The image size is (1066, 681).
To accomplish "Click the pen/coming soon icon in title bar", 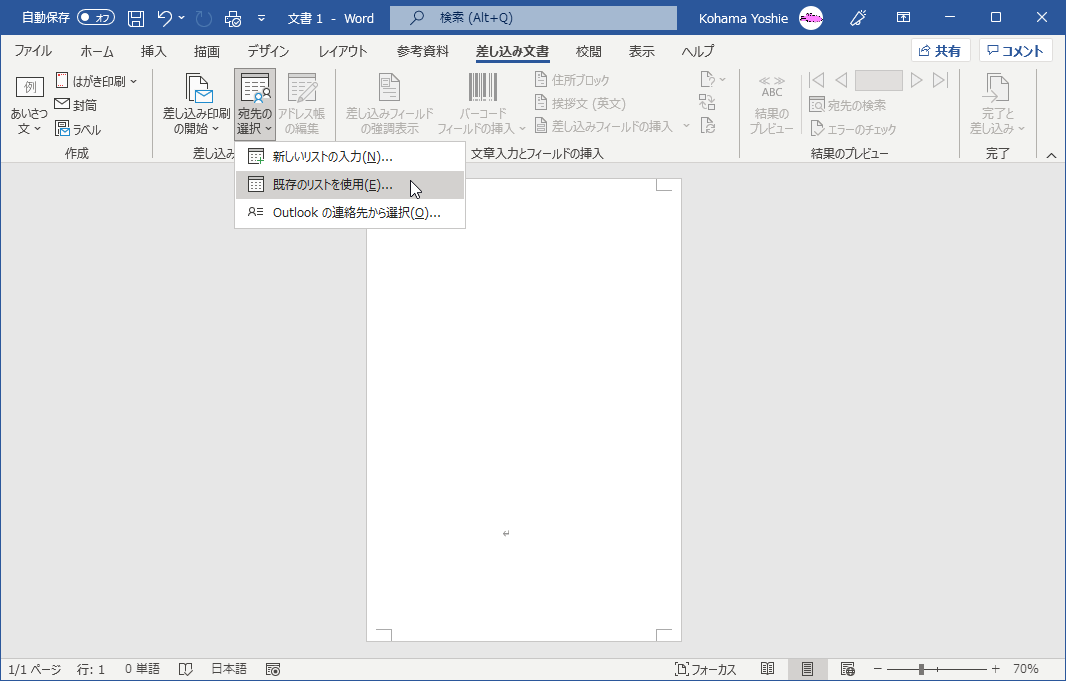I will coord(858,18).
